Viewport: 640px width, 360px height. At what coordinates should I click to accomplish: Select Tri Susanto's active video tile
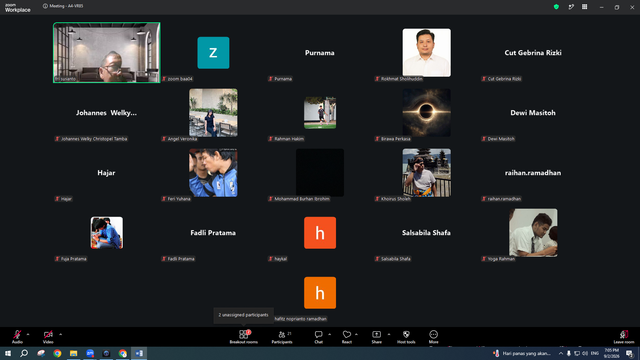point(107,53)
